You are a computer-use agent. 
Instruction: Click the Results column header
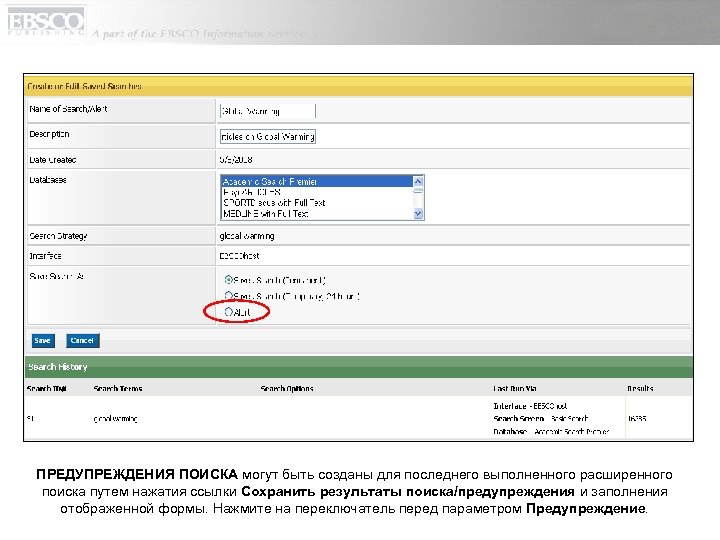pyautogui.click(x=640, y=388)
